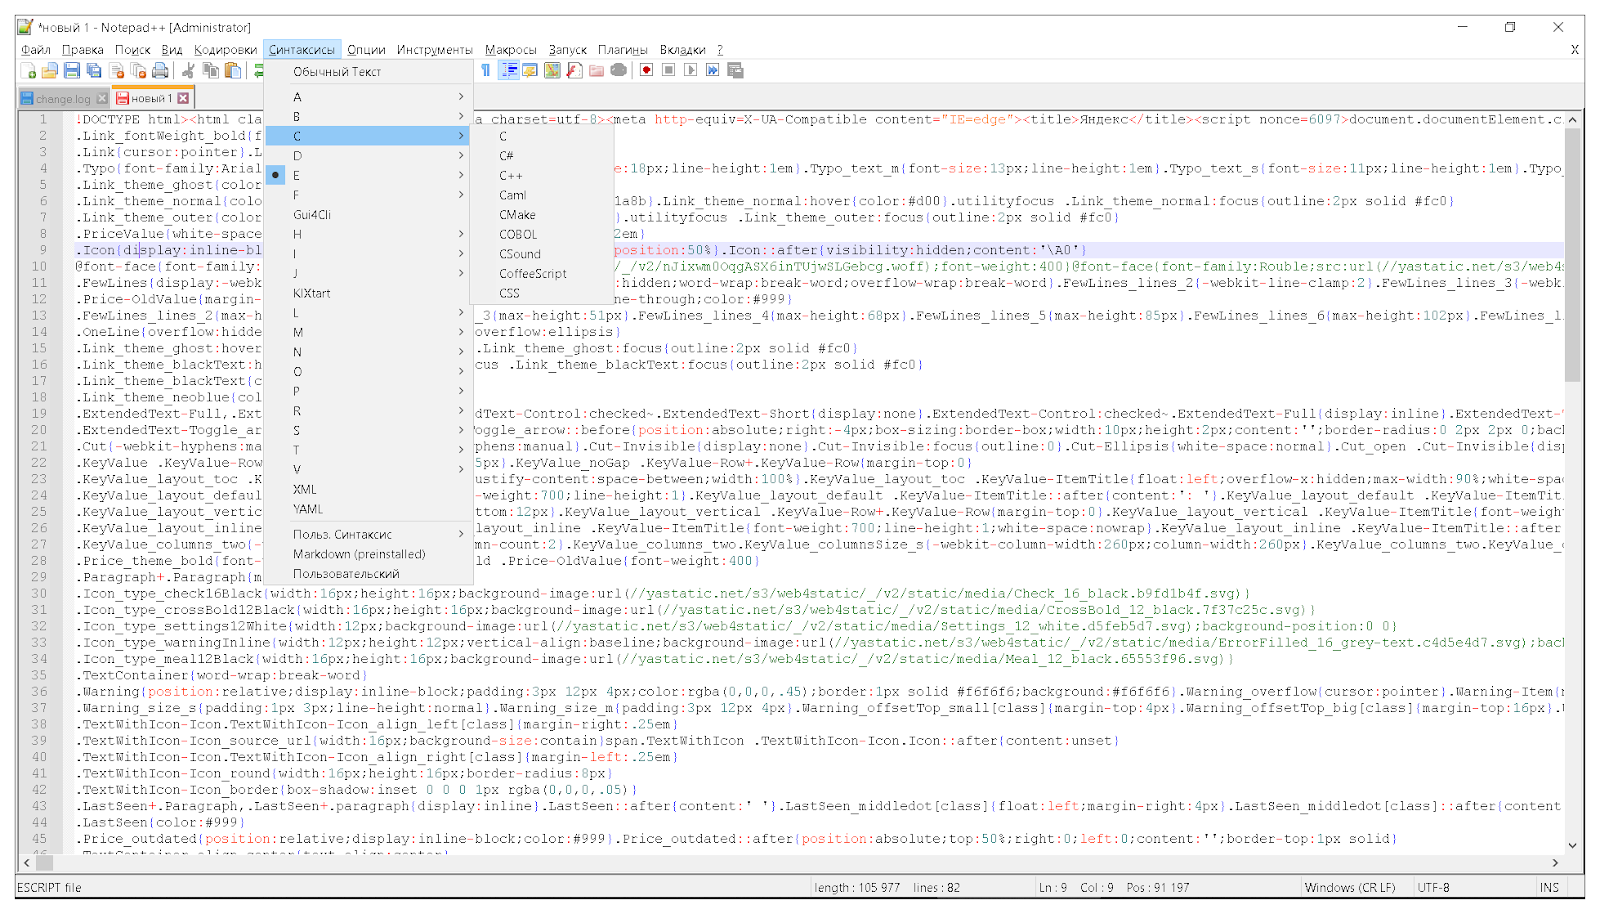This screenshot has height=914, width=1600.
Task: Click the Save All toolbar icon
Action: point(94,71)
